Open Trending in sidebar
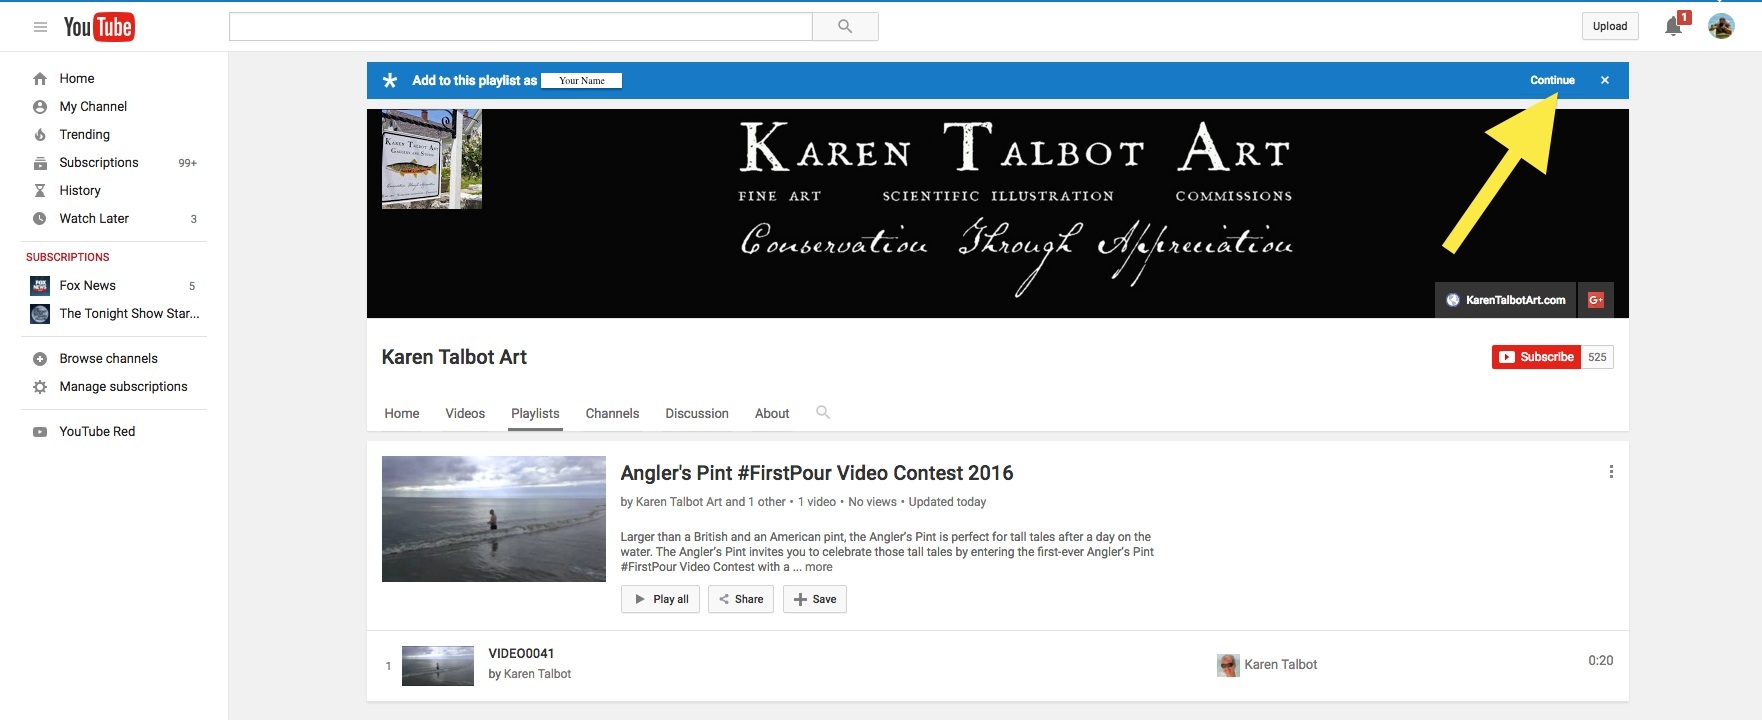Screen dimensions: 1762x720 coord(85,135)
